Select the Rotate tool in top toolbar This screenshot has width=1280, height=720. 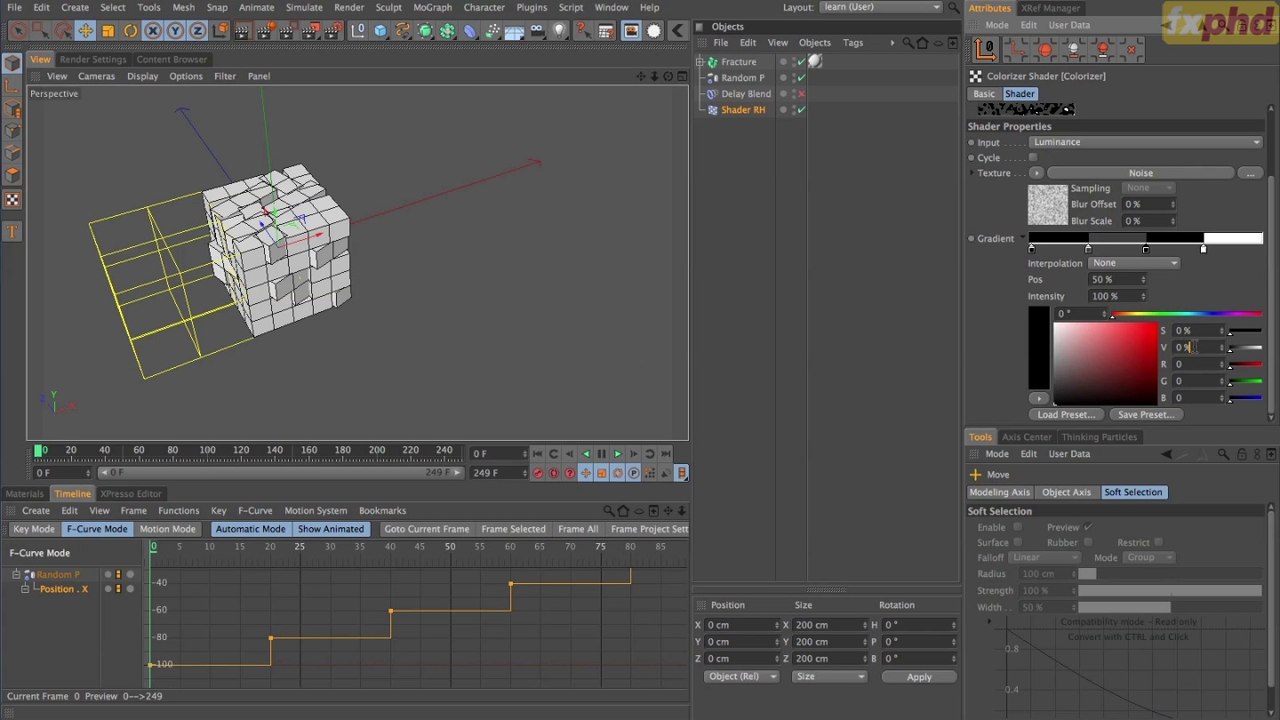pyautogui.click(x=130, y=31)
